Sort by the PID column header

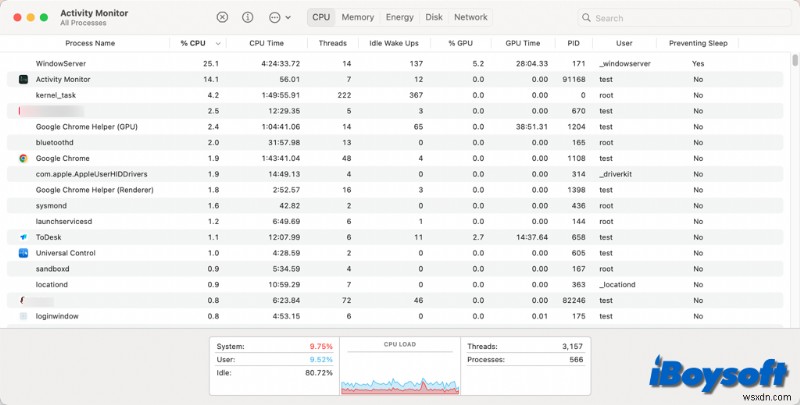coord(573,43)
